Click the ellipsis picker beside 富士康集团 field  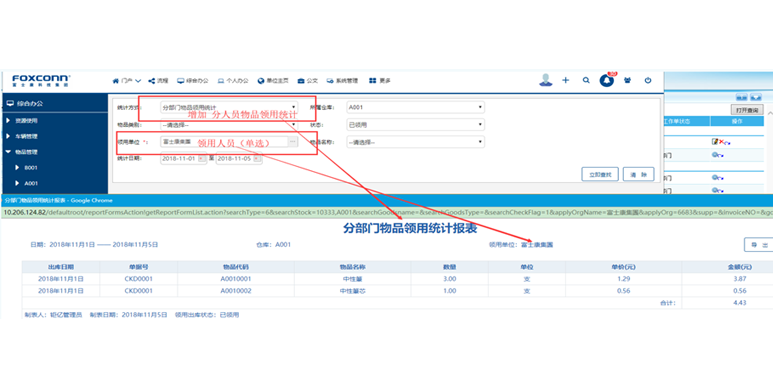pos(293,141)
